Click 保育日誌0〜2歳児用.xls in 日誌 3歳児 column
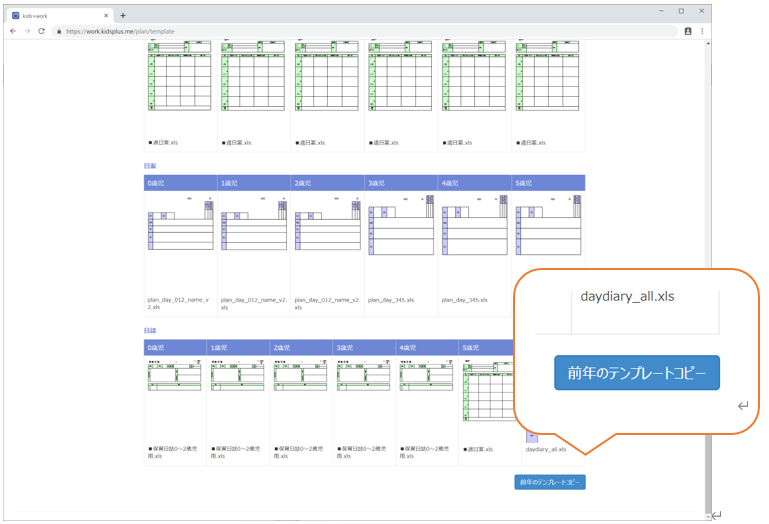The width and height of the screenshot is (769, 524). click(361, 452)
